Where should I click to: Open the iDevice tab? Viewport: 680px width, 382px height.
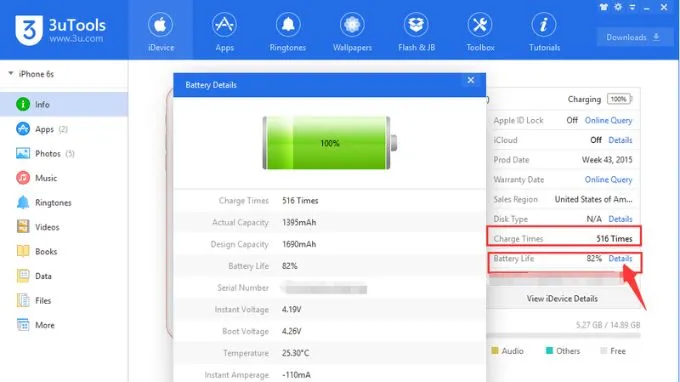coord(160,30)
